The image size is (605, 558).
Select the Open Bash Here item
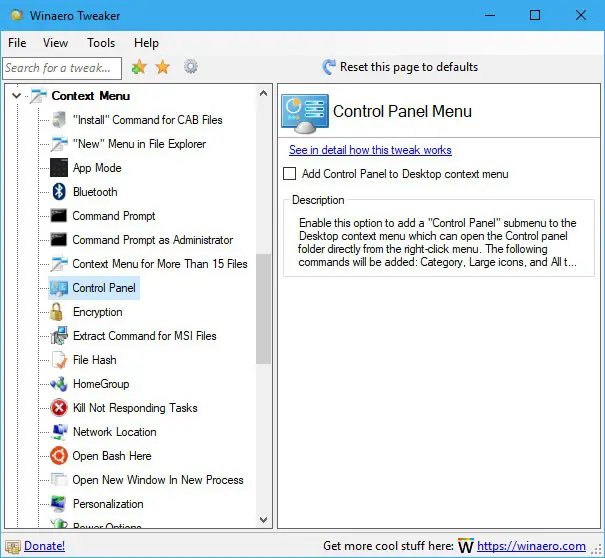112,456
